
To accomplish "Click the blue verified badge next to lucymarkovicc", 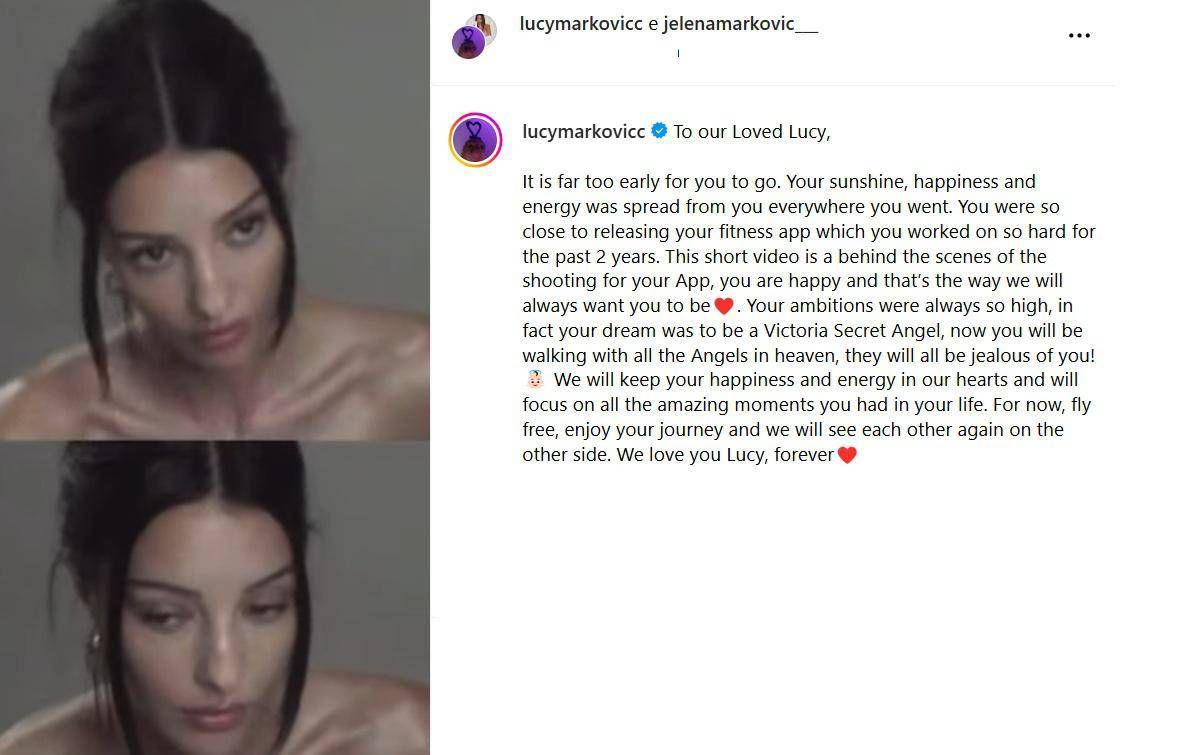I will coord(659,131).
